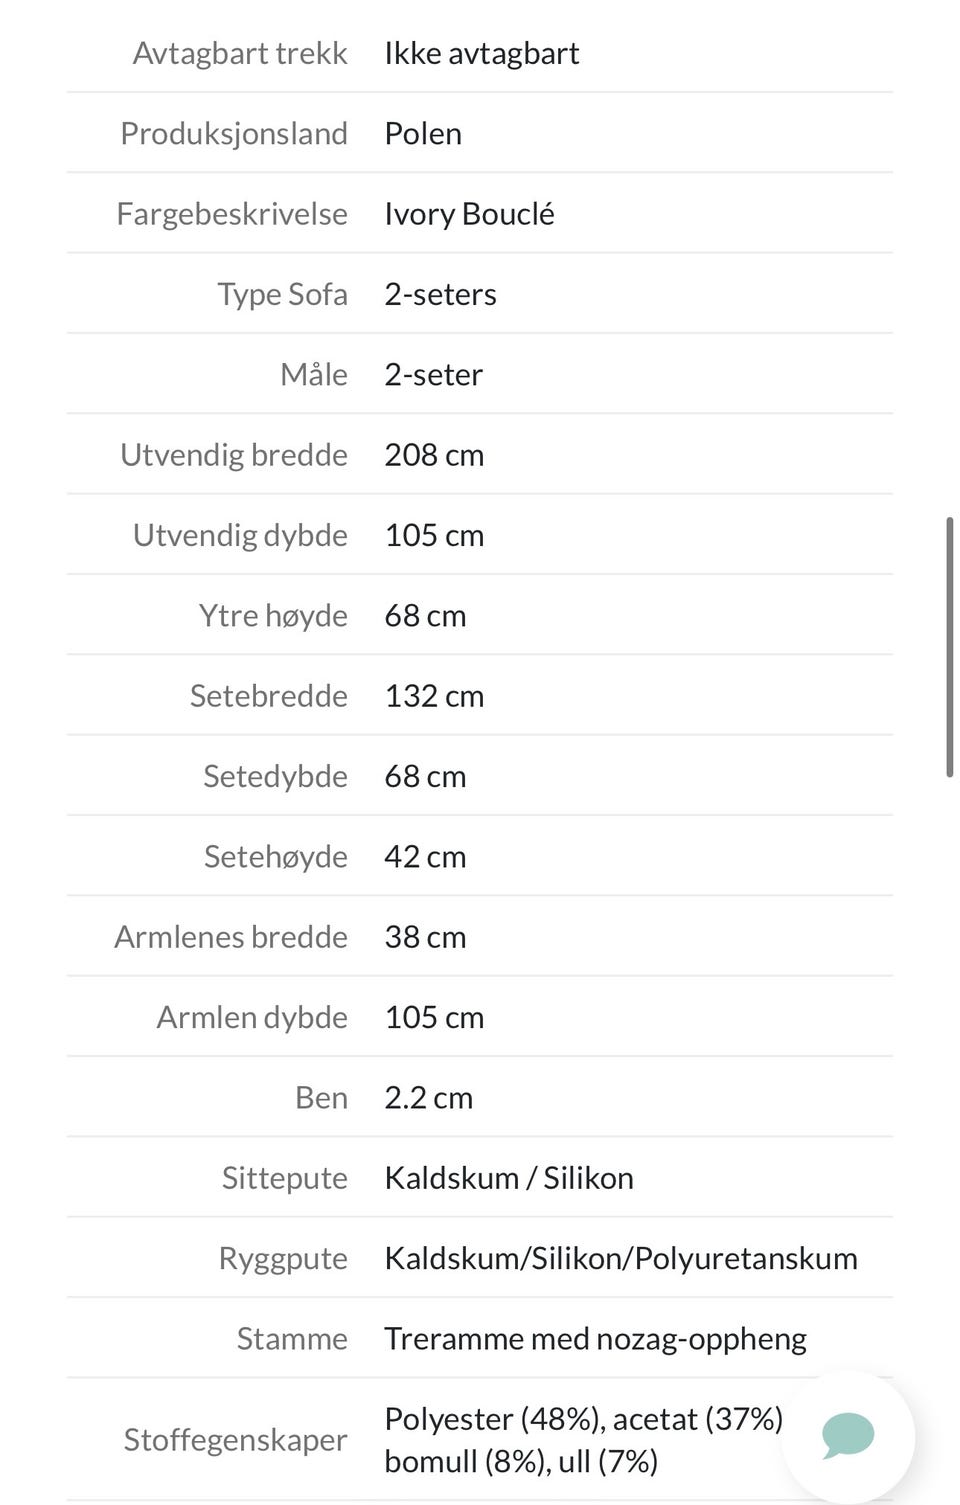Click the '208 cm' width value
The width and height of the screenshot is (960, 1505).
434,455
